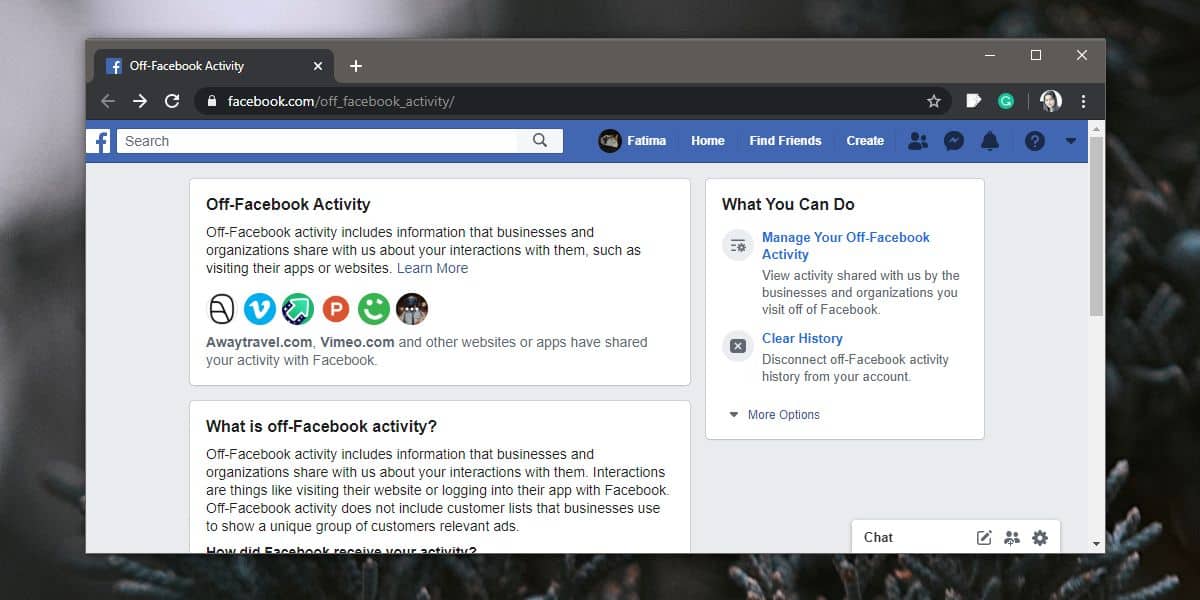Go to Home in Facebook header
1200x600 pixels.
click(x=708, y=141)
